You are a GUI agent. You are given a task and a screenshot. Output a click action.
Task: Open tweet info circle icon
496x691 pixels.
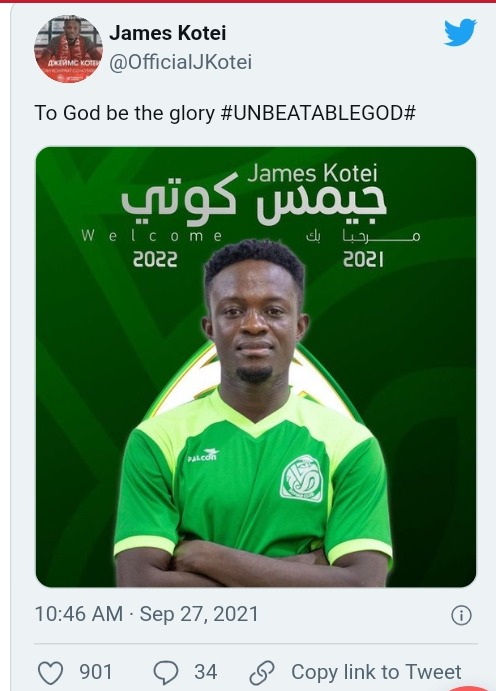click(x=461, y=615)
